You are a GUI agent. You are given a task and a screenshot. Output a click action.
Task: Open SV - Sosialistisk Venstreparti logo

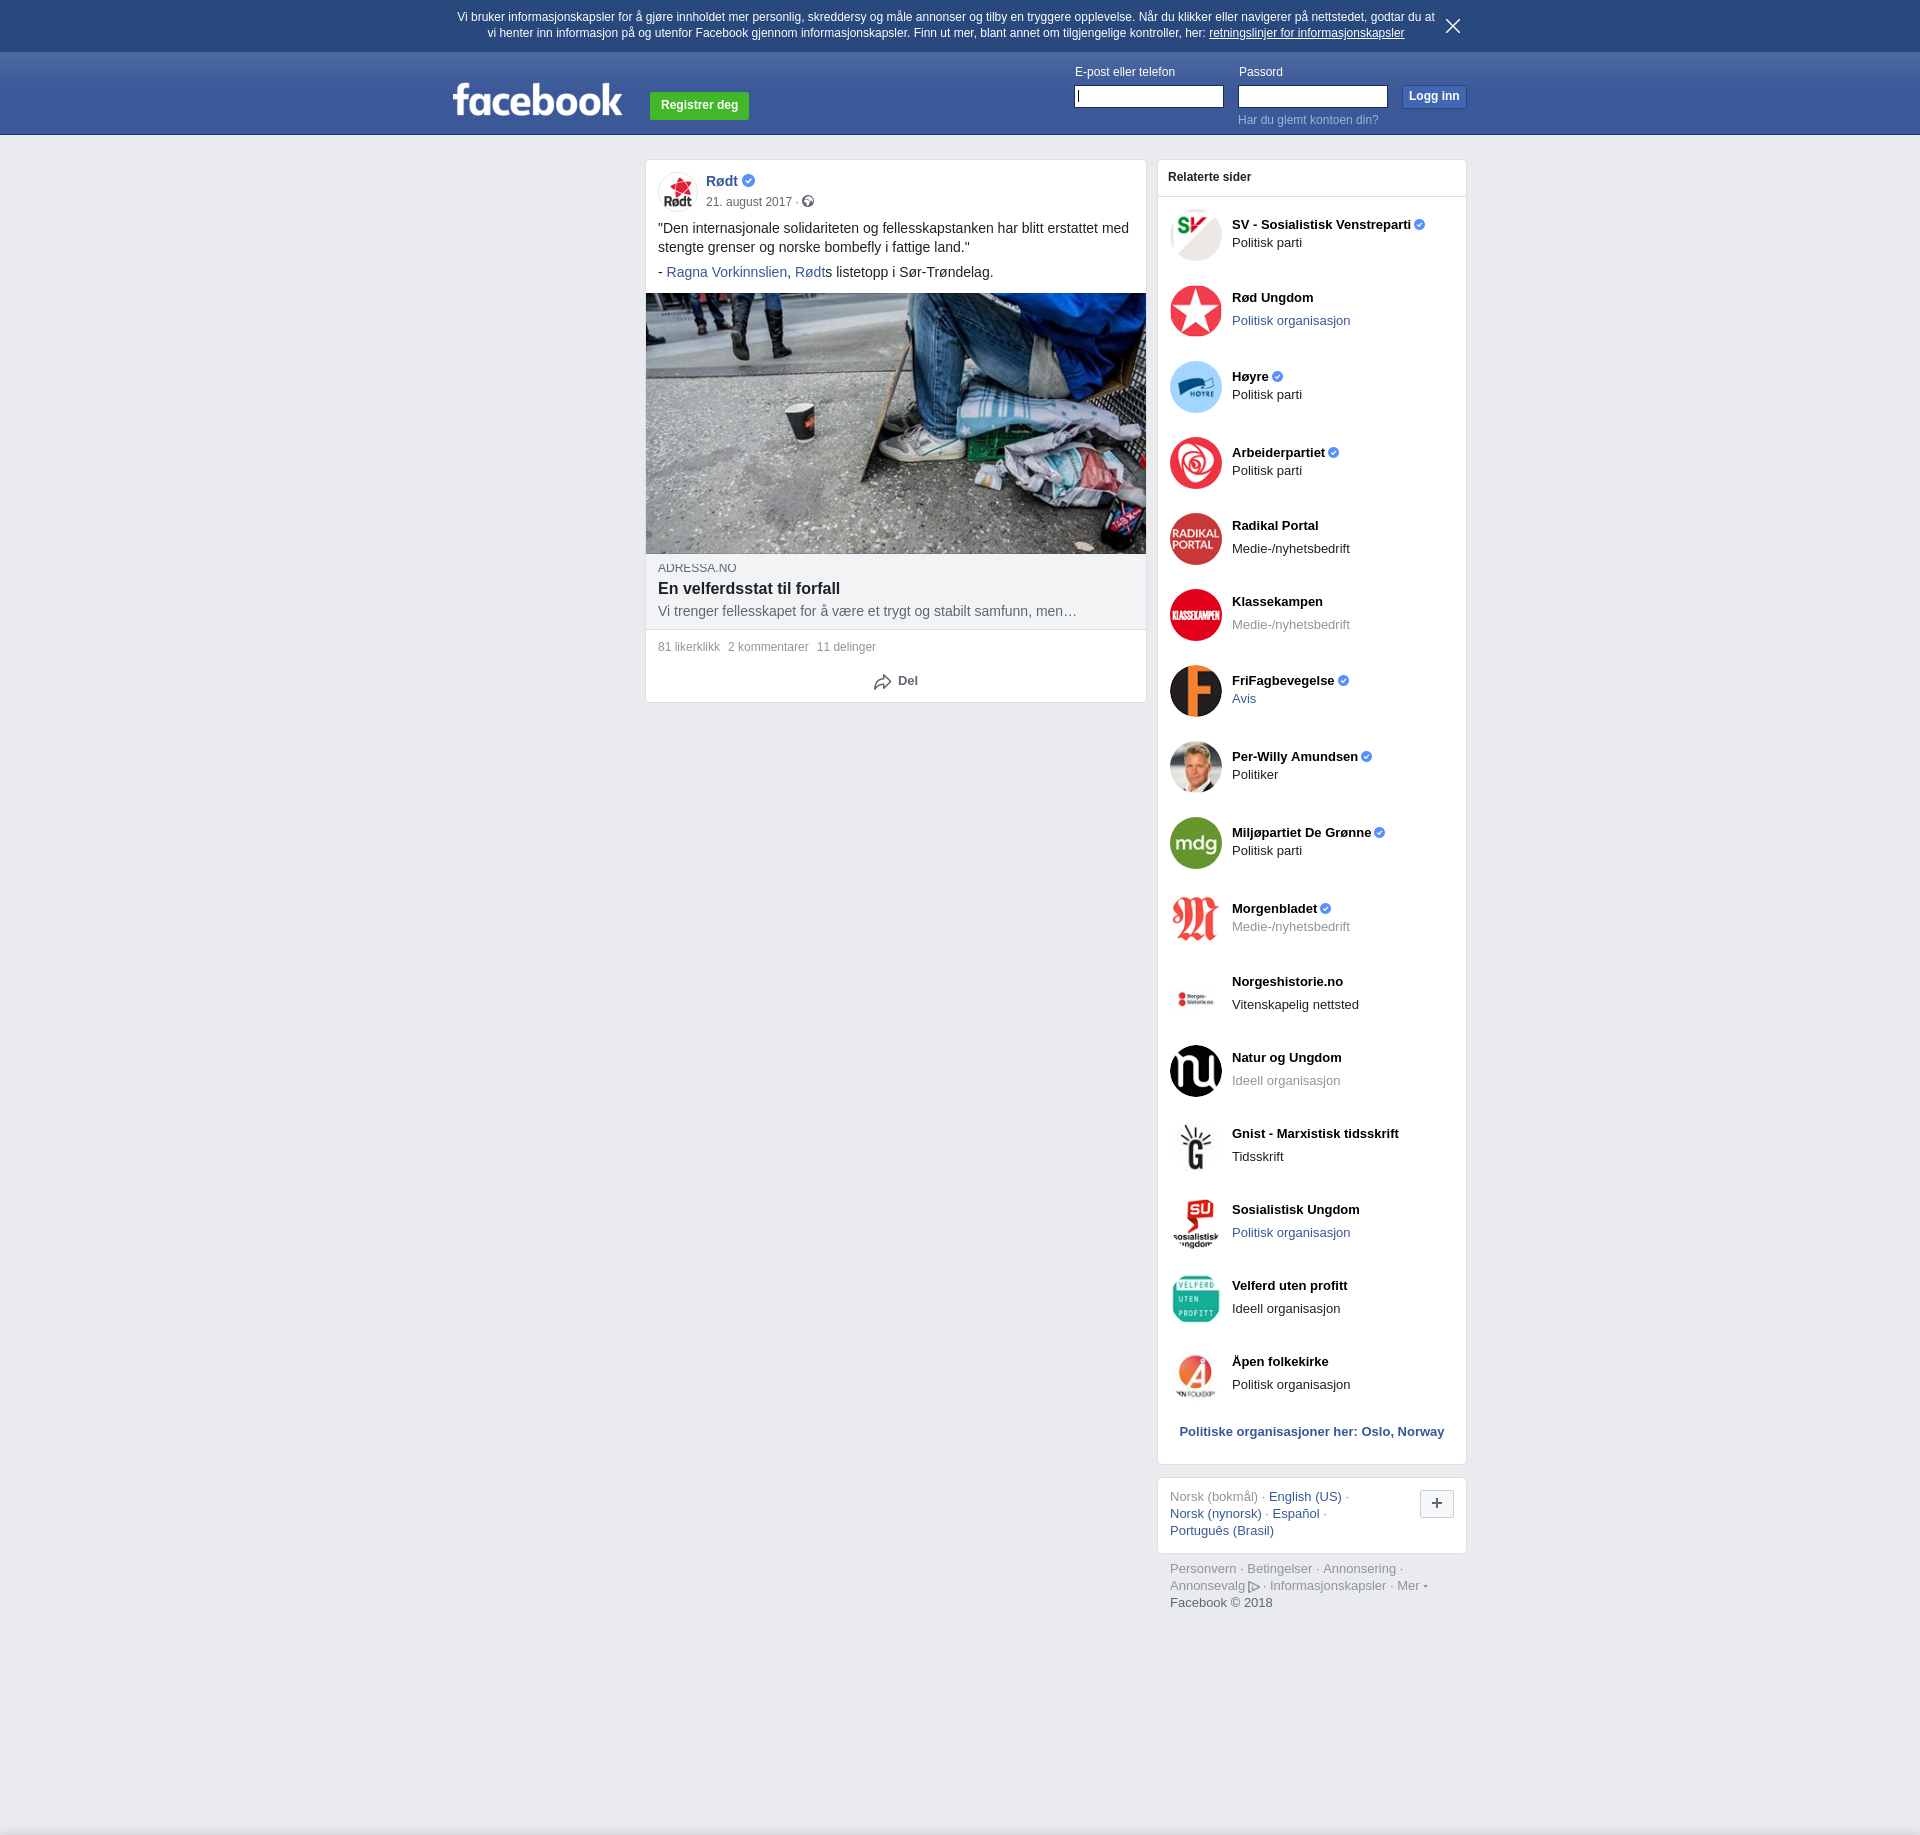tap(1196, 235)
